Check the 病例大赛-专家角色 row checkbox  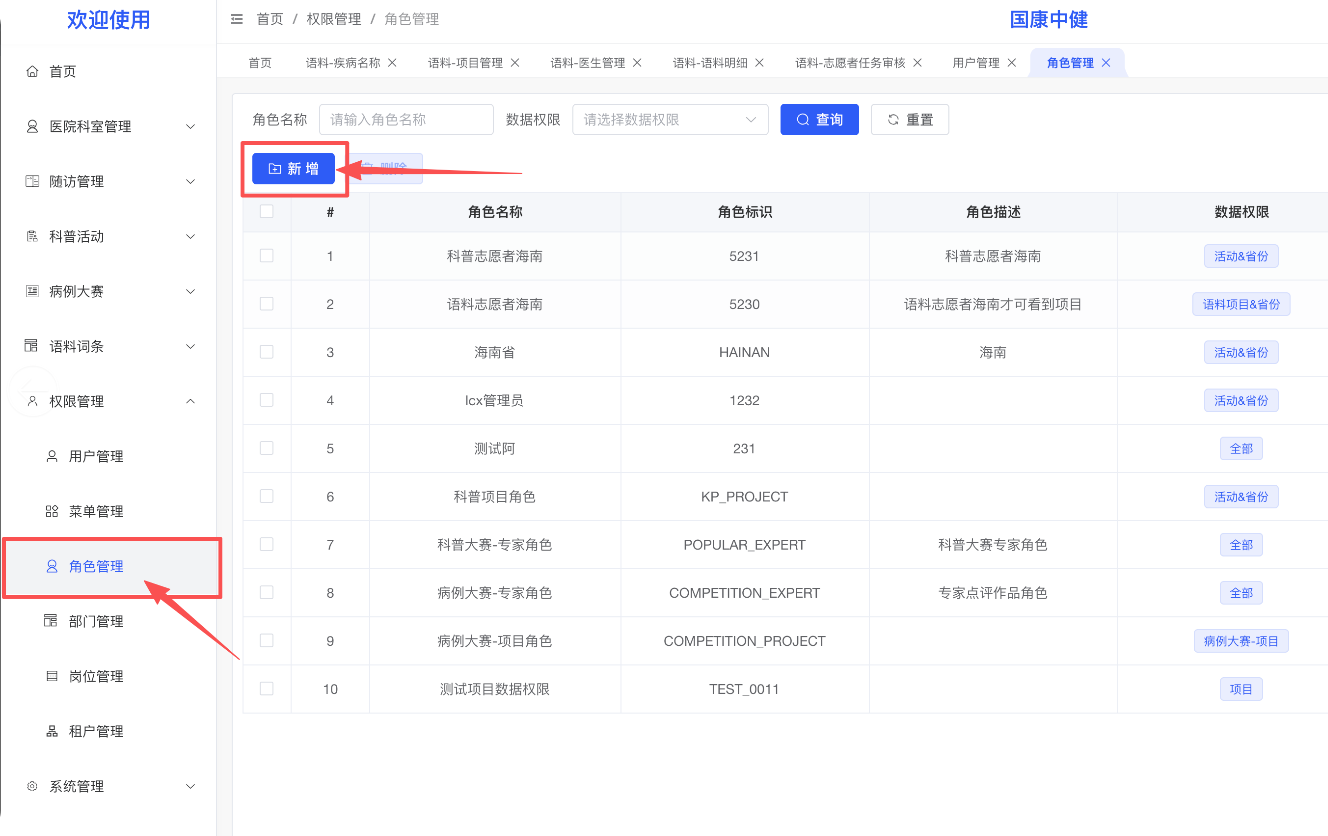tap(266, 592)
